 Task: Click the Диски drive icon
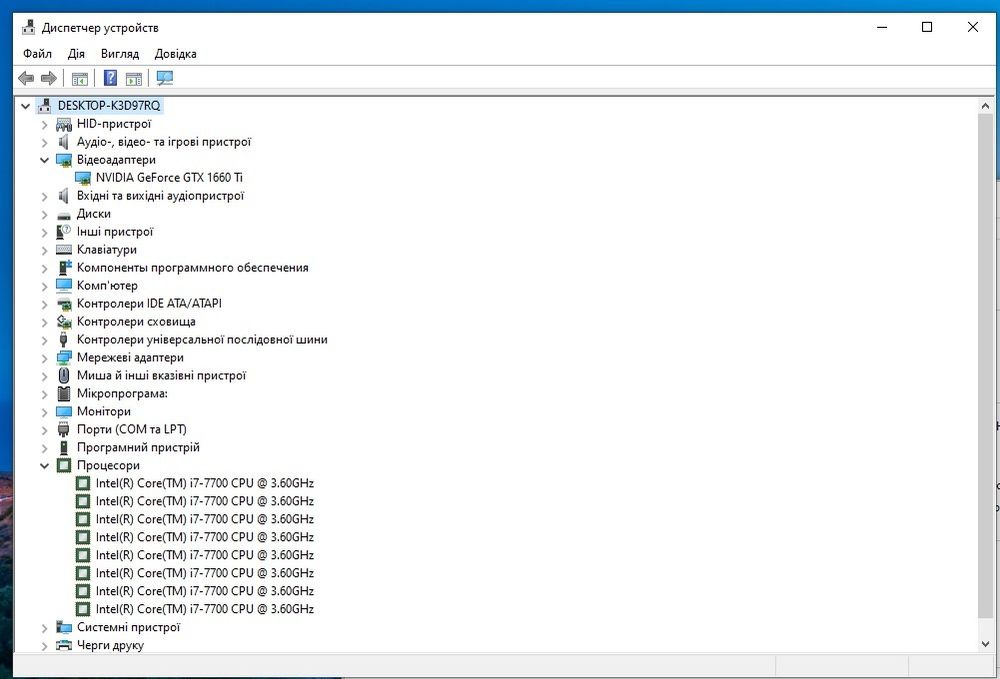point(64,214)
